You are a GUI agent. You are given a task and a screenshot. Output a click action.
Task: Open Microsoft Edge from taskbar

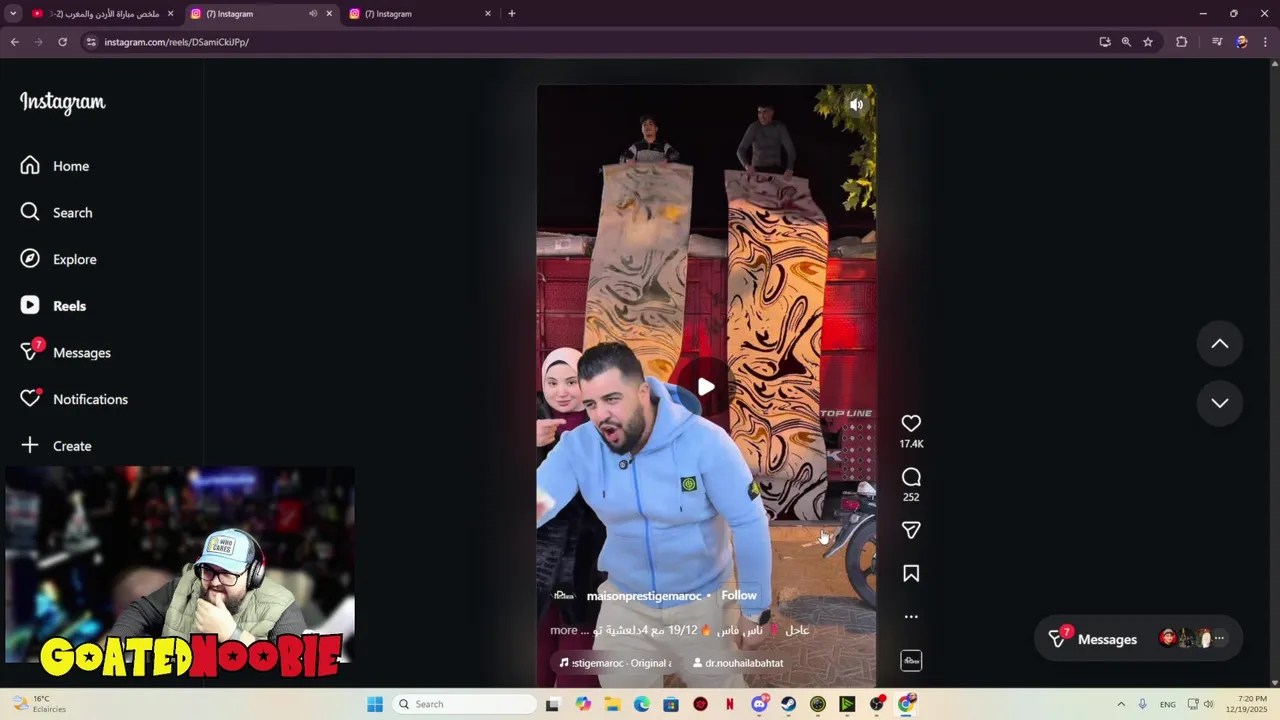pos(642,704)
